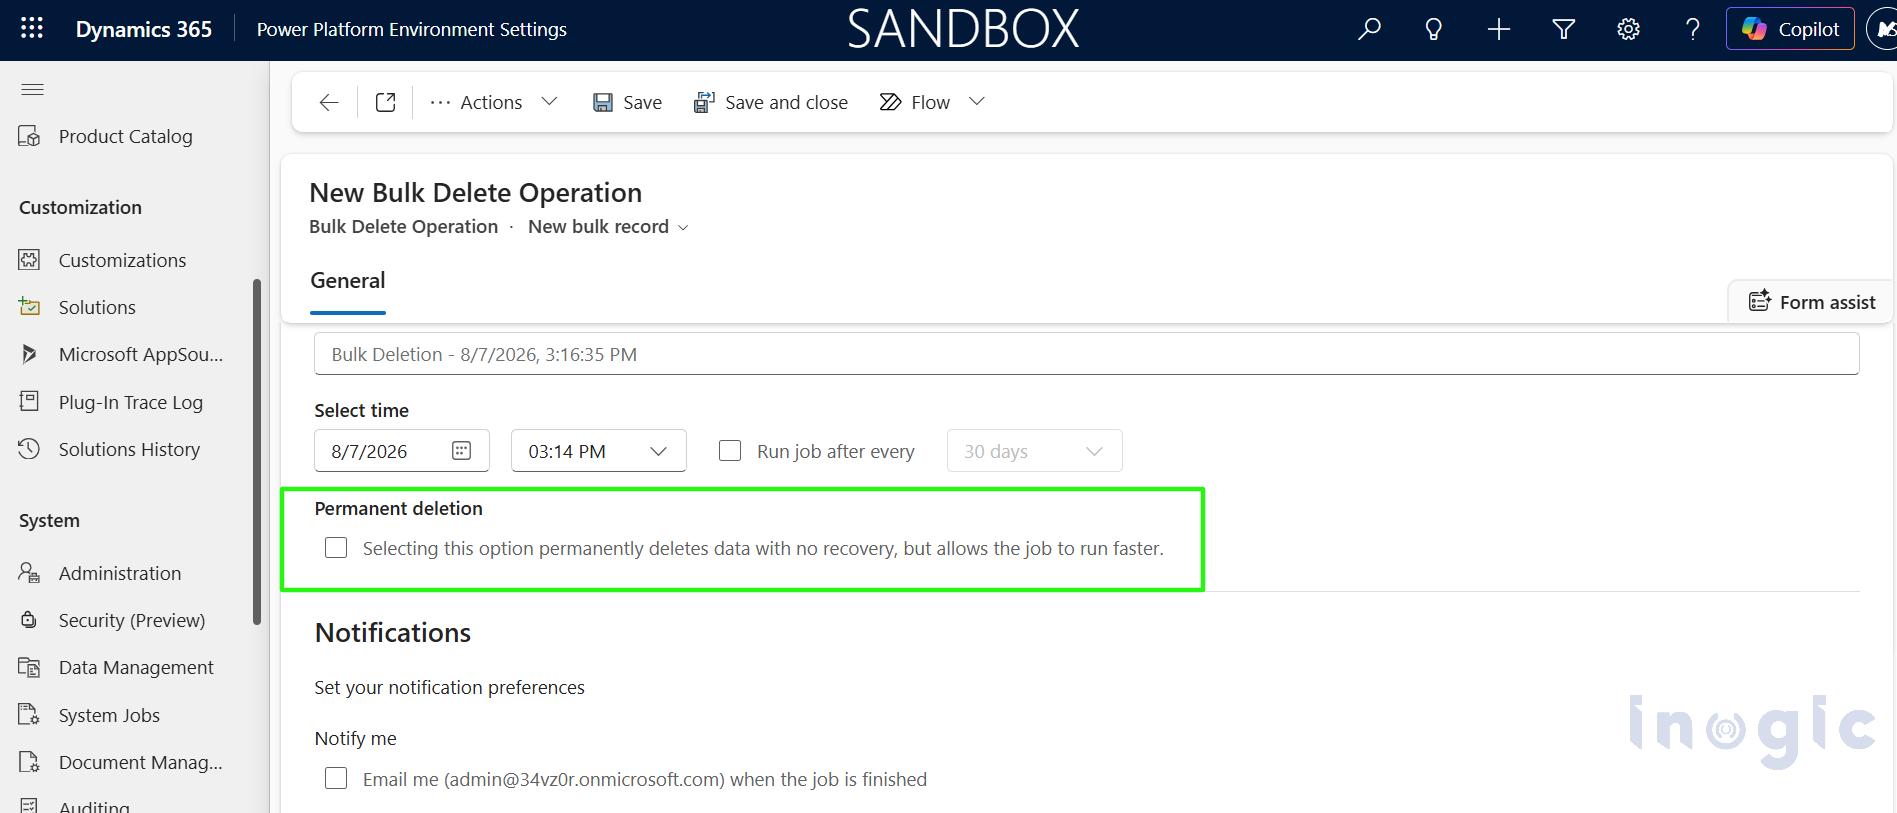Click the Microsoft AppSource icon

[x=29, y=354]
